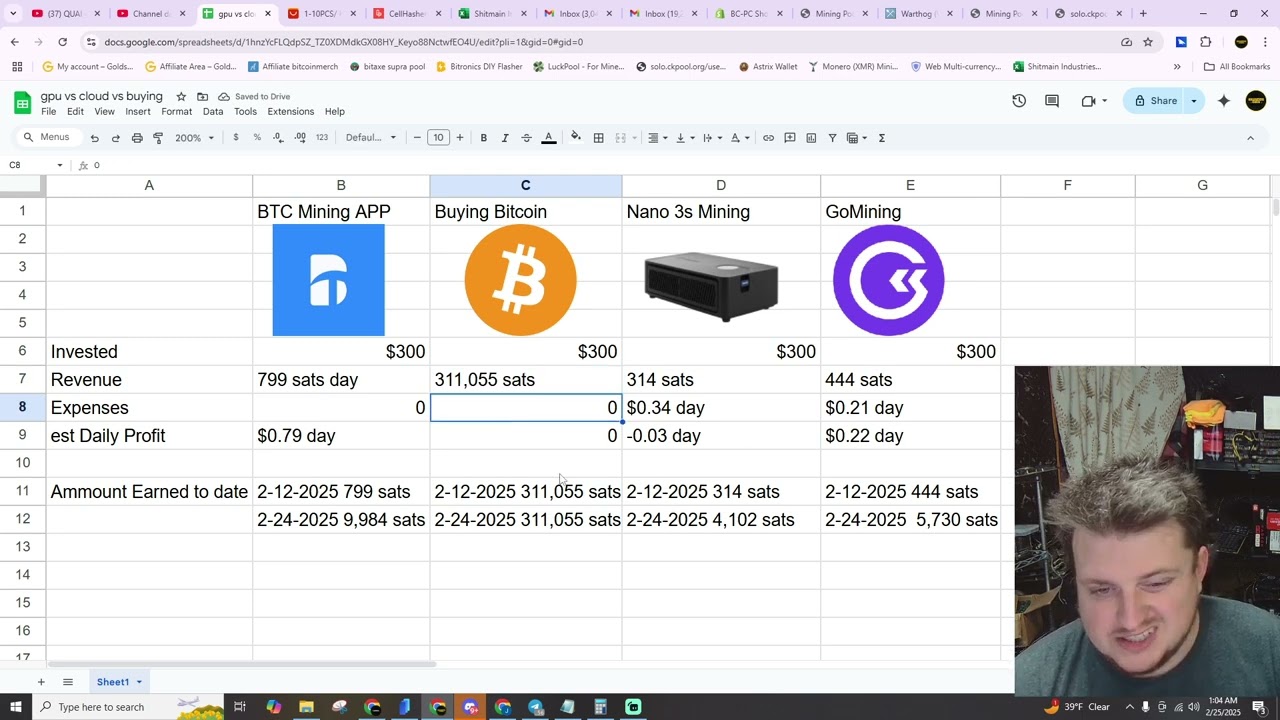
Task: Open text rotation dropdown
Action: [738, 138]
